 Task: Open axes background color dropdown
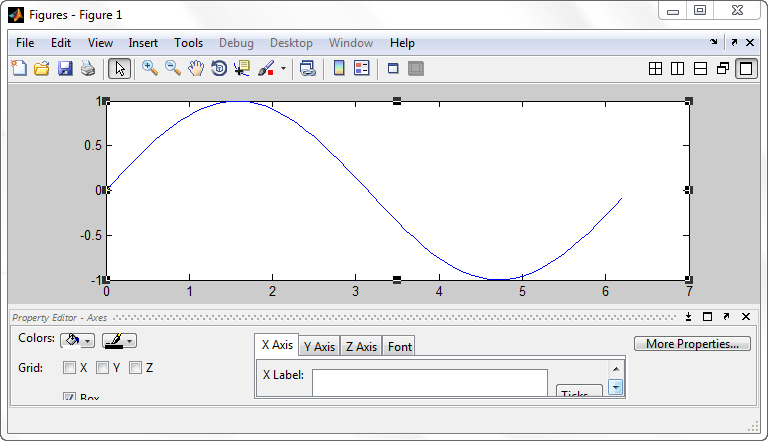pos(77,341)
